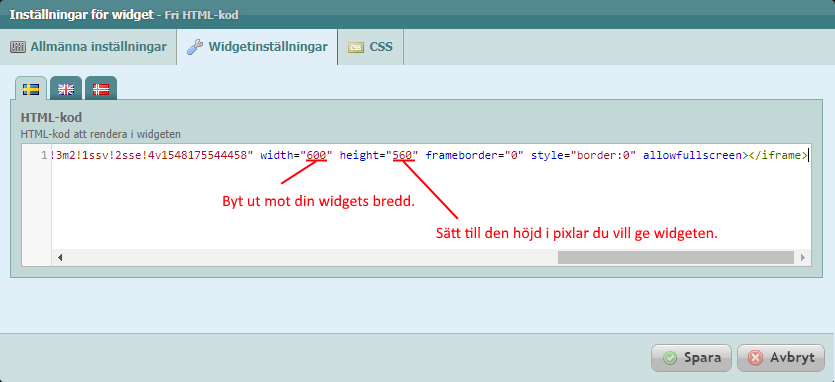
Task: Click the horizontal scrollbar right arrow
Action: coord(803,257)
